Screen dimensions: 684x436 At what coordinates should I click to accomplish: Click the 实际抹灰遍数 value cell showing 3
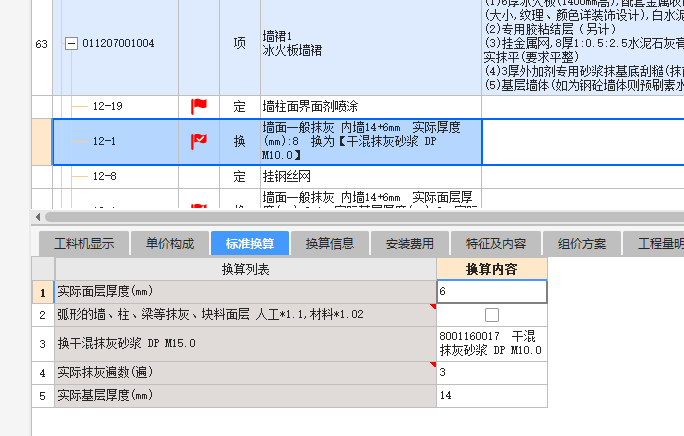tap(492, 373)
